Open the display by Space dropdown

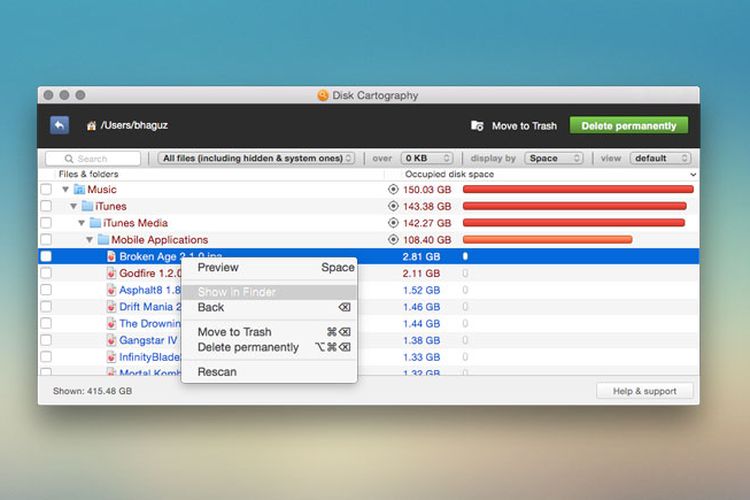pos(554,158)
